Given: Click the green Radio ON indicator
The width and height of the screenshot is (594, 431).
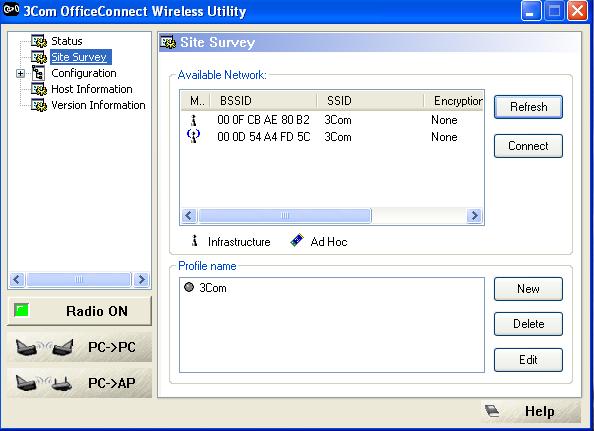Looking at the screenshot, I should [x=21, y=310].
